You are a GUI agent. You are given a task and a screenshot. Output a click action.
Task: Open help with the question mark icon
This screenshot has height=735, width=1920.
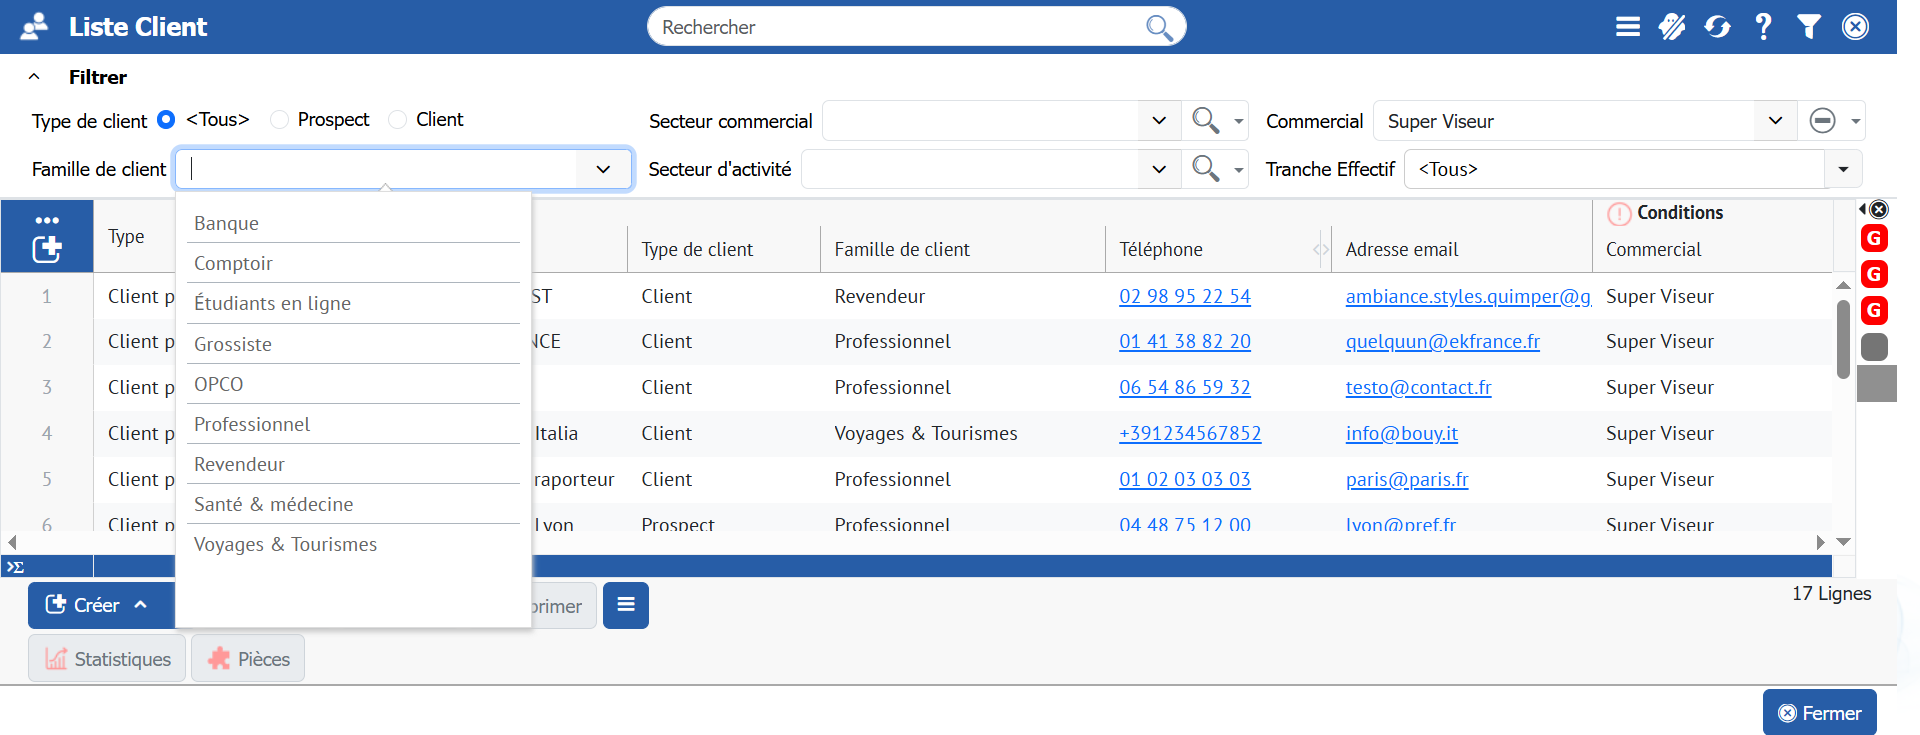click(x=1763, y=27)
